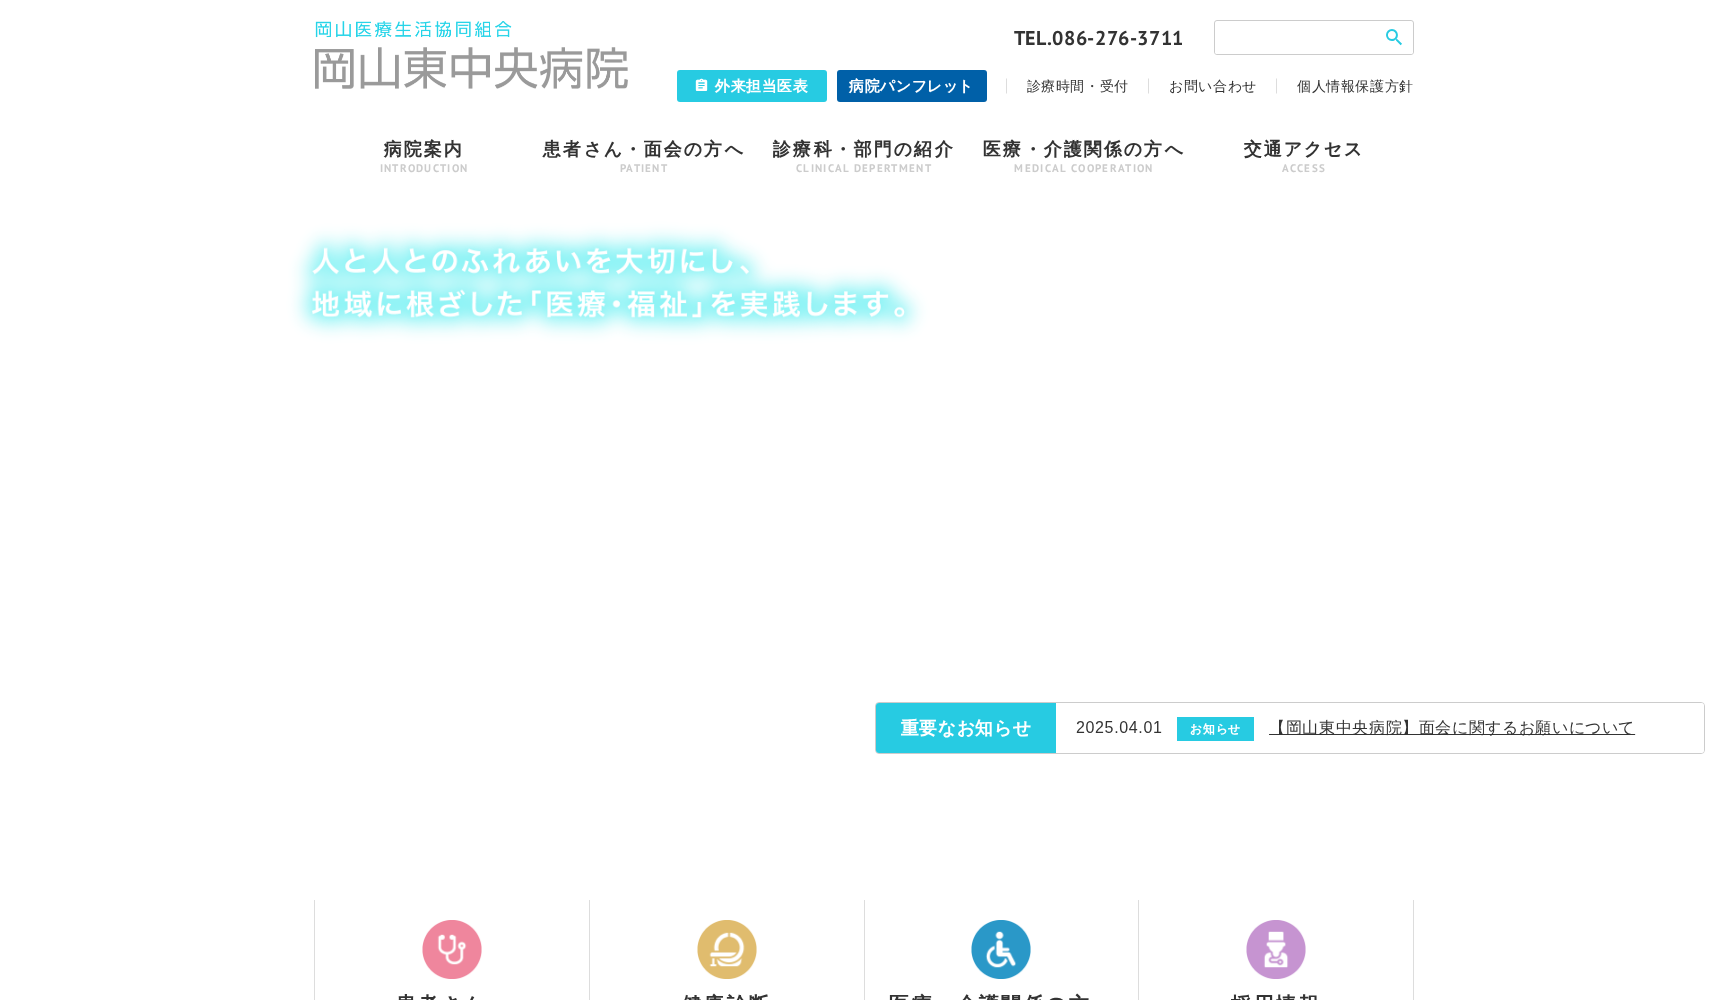Image resolution: width=1728 pixels, height=1000 pixels.
Task: Open the 交通アクセス menu item
Action: [x=1302, y=150]
